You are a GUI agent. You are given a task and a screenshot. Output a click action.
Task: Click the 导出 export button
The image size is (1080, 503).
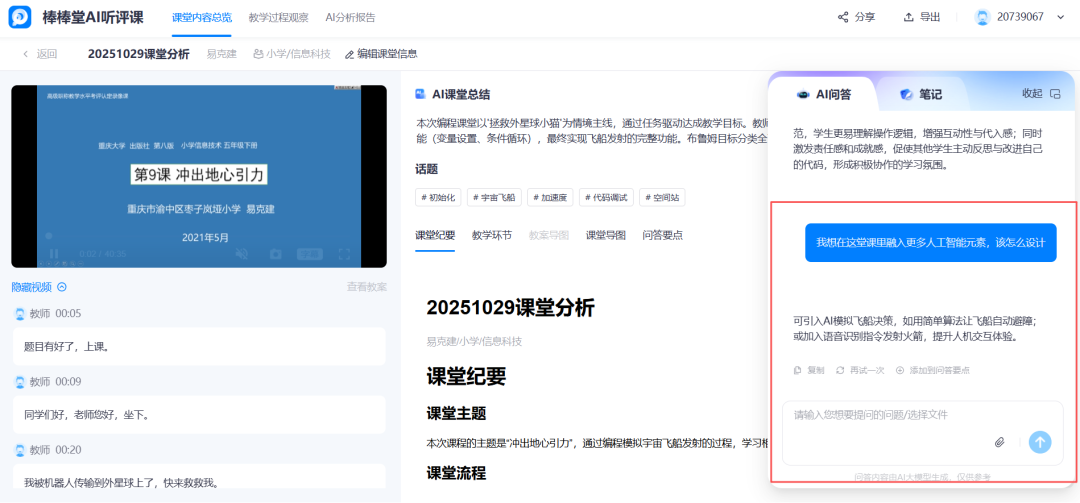(922, 17)
